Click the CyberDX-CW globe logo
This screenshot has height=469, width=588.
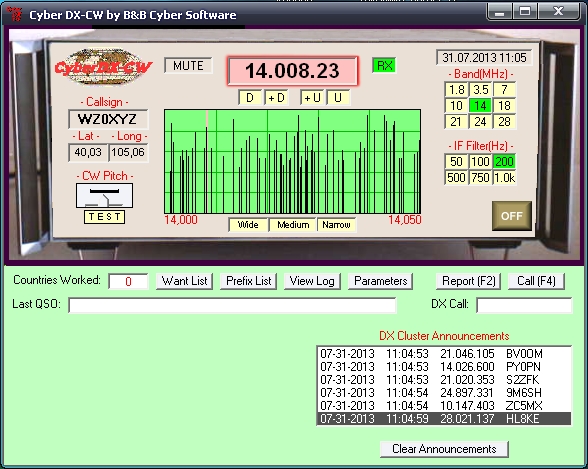(x=104, y=67)
